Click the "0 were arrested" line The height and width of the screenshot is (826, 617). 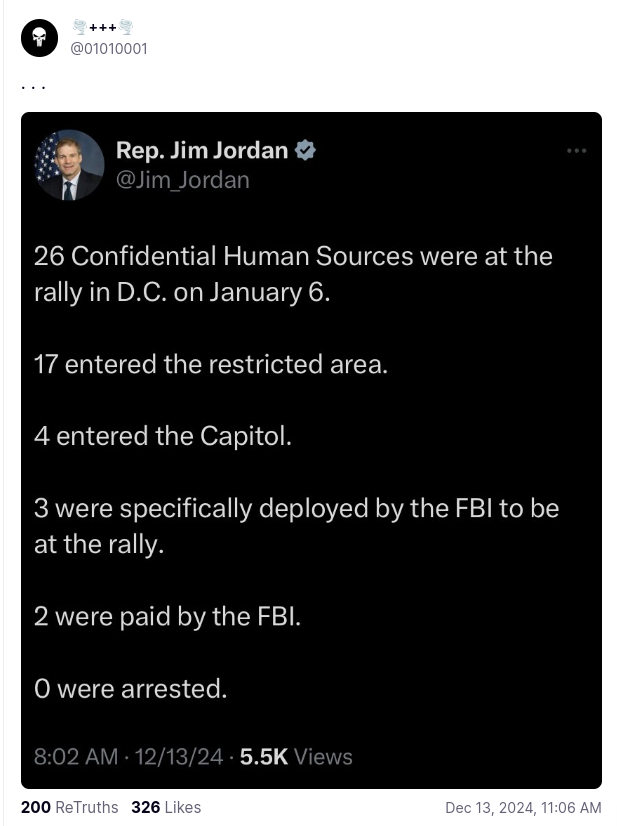coord(130,688)
